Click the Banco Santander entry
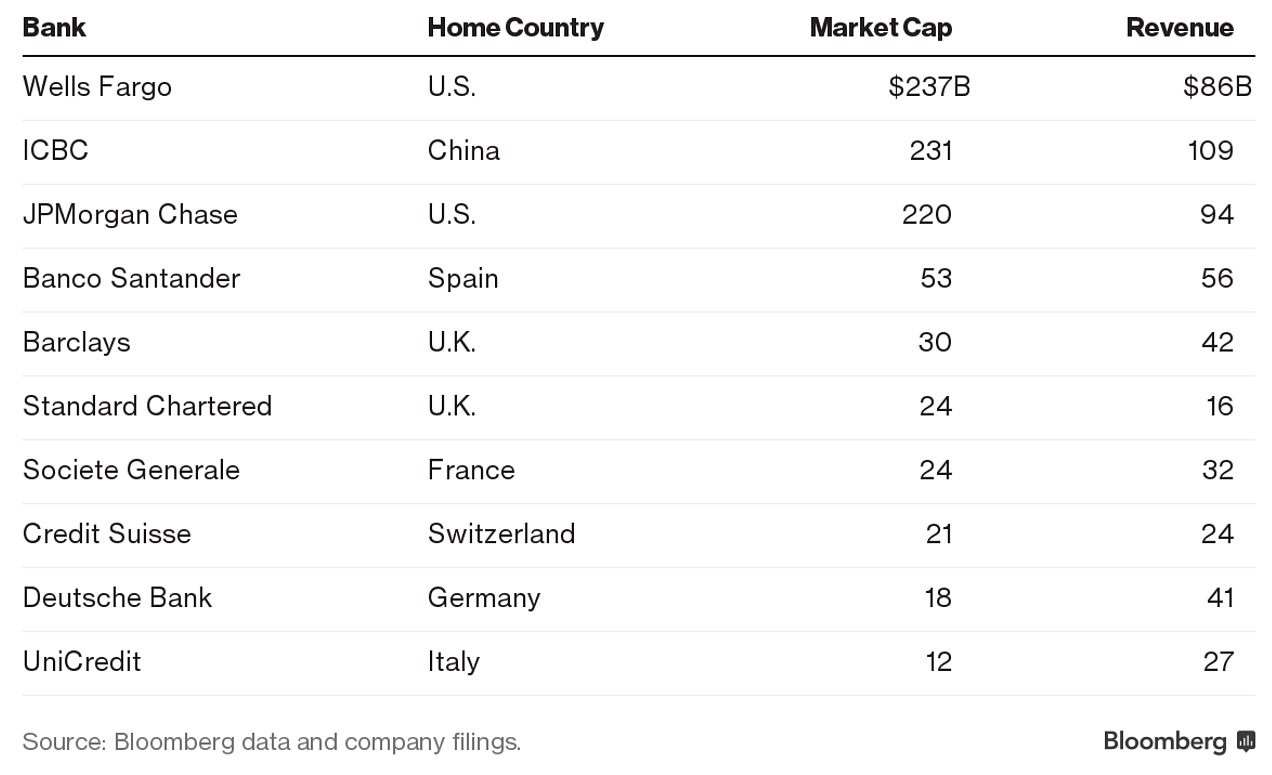The image size is (1272, 775). click(131, 278)
